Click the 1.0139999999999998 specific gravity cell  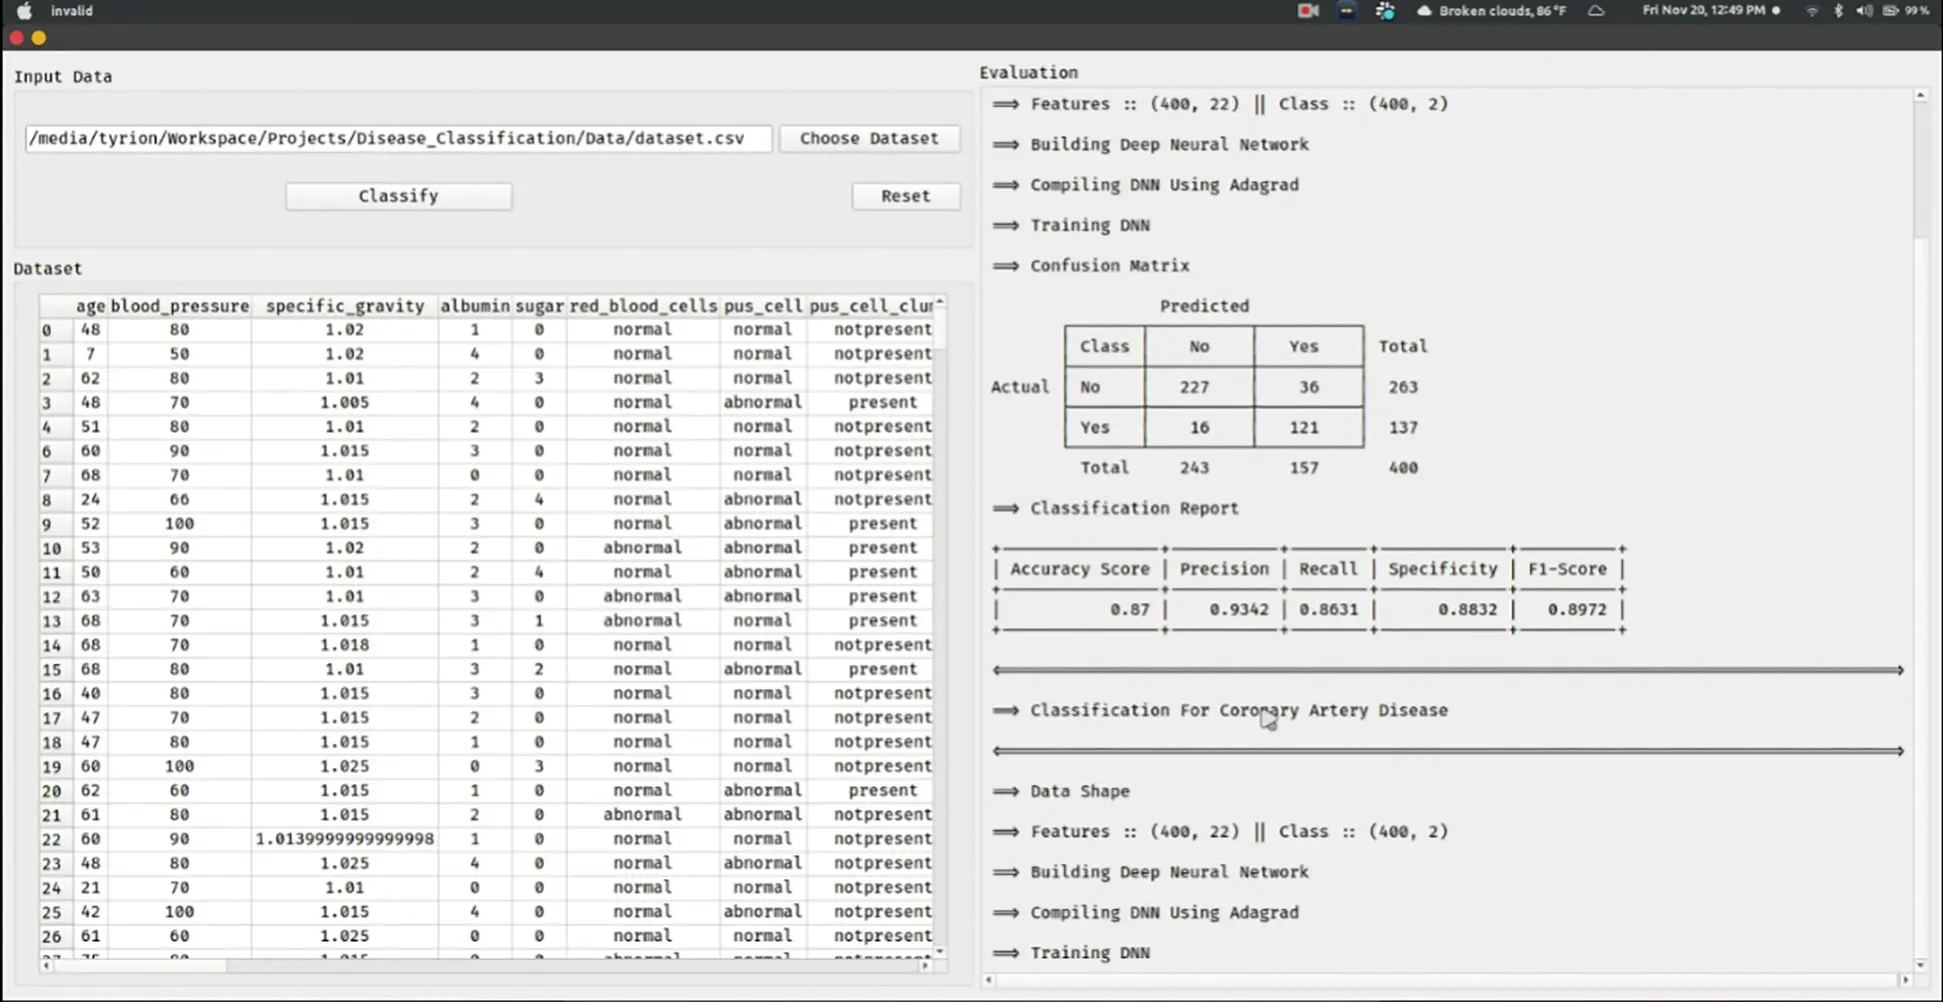345,839
